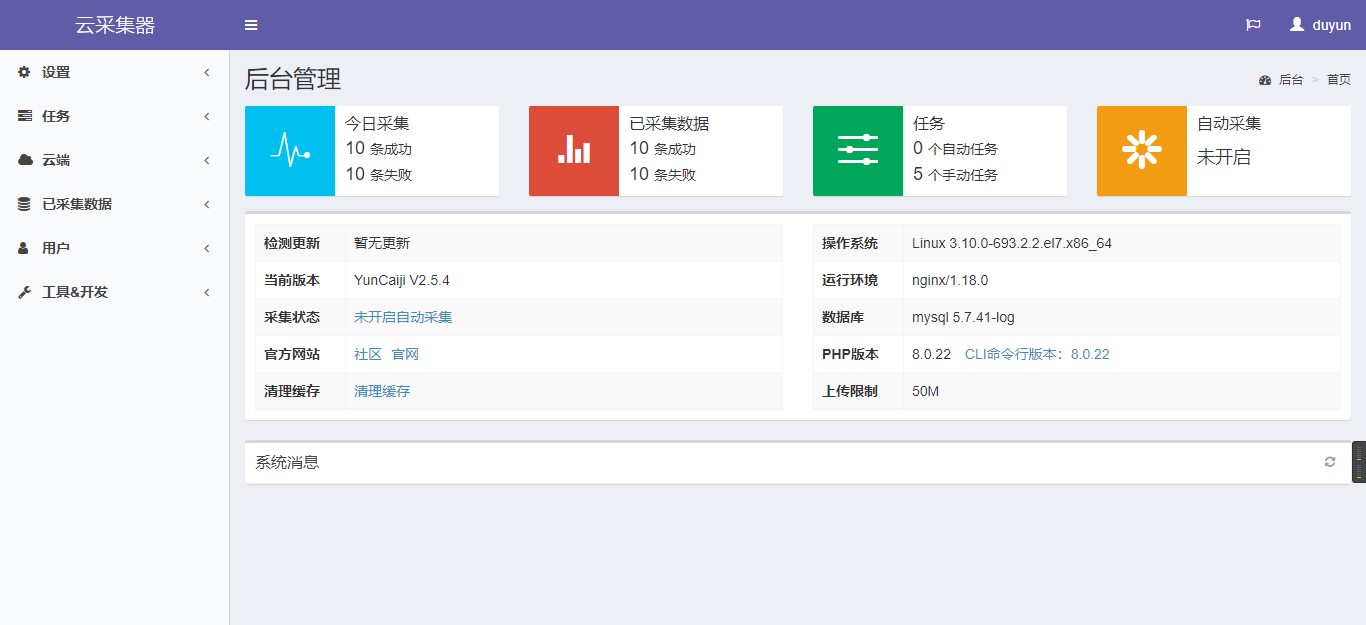Click the dark handle at right edge
This screenshot has height=625, width=1366.
pyautogui.click(x=1359, y=462)
